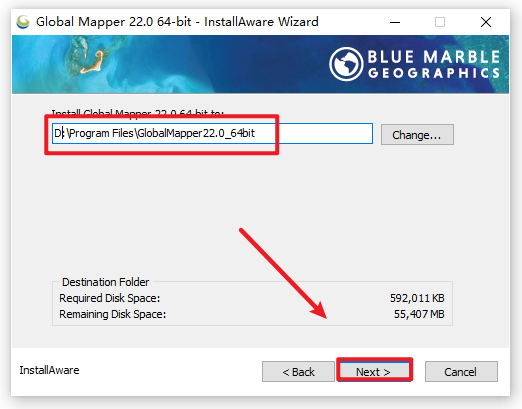Screen dimensions: 522x409
Task: Click the Global Mapper icon in title bar
Action: [x=23, y=22]
